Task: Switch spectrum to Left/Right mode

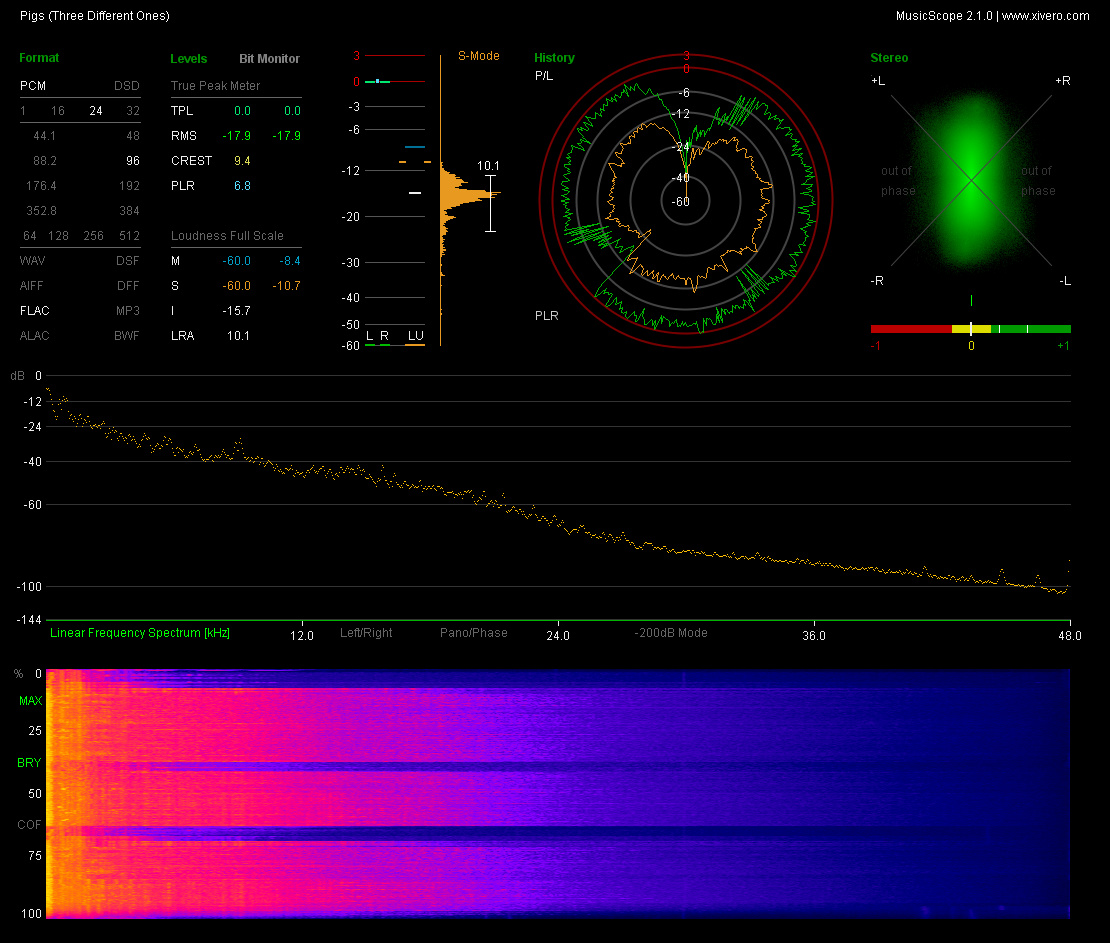Action: [366, 633]
